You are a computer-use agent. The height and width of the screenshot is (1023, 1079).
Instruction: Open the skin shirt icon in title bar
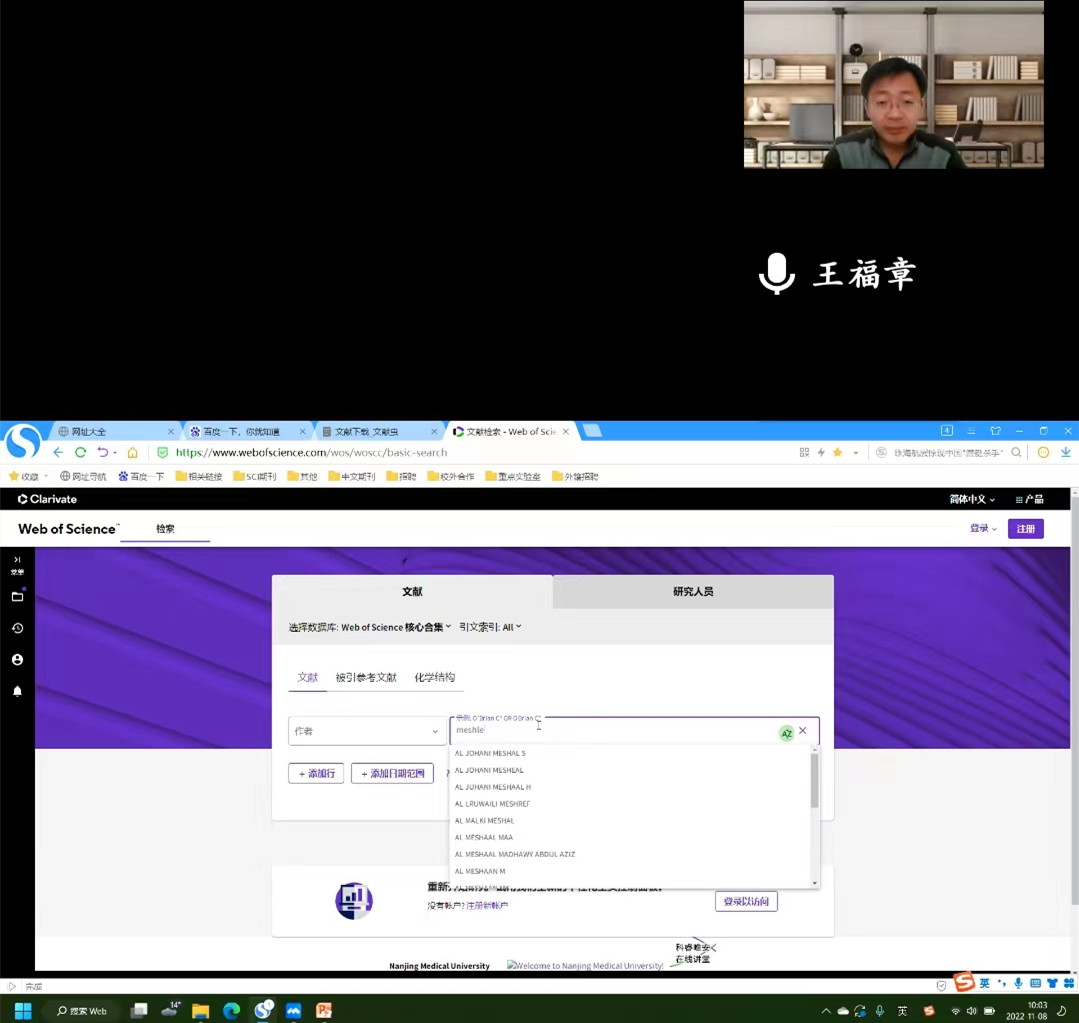(995, 431)
